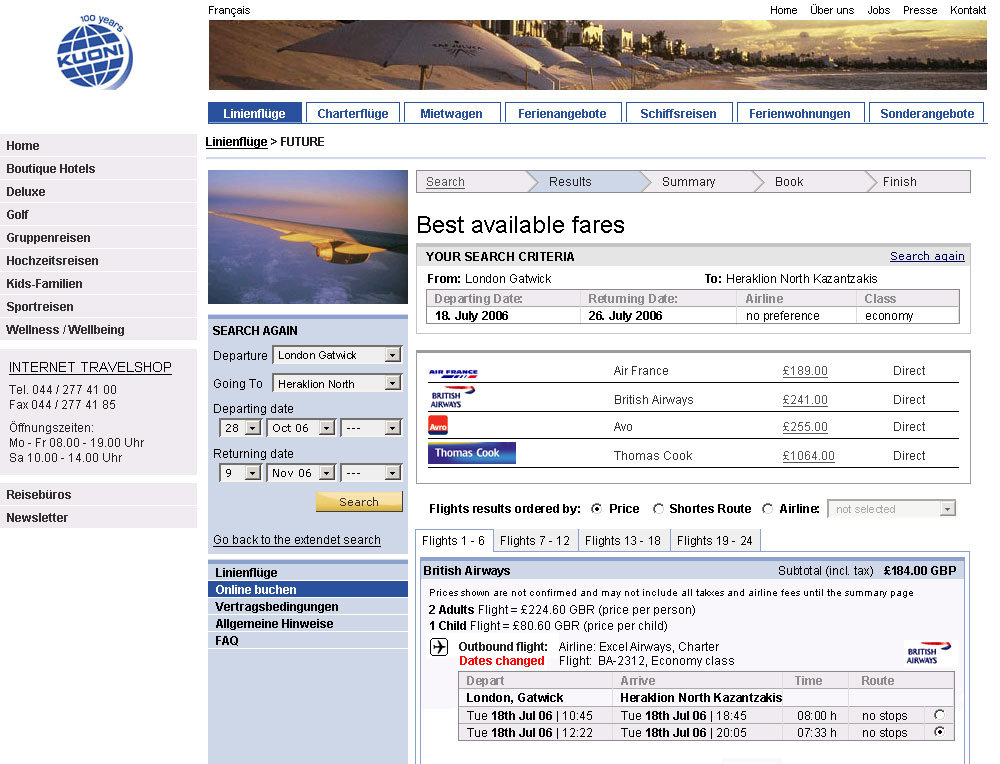
Task: Go back to the extendet search
Action: pyautogui.click(x=297, y=539)
